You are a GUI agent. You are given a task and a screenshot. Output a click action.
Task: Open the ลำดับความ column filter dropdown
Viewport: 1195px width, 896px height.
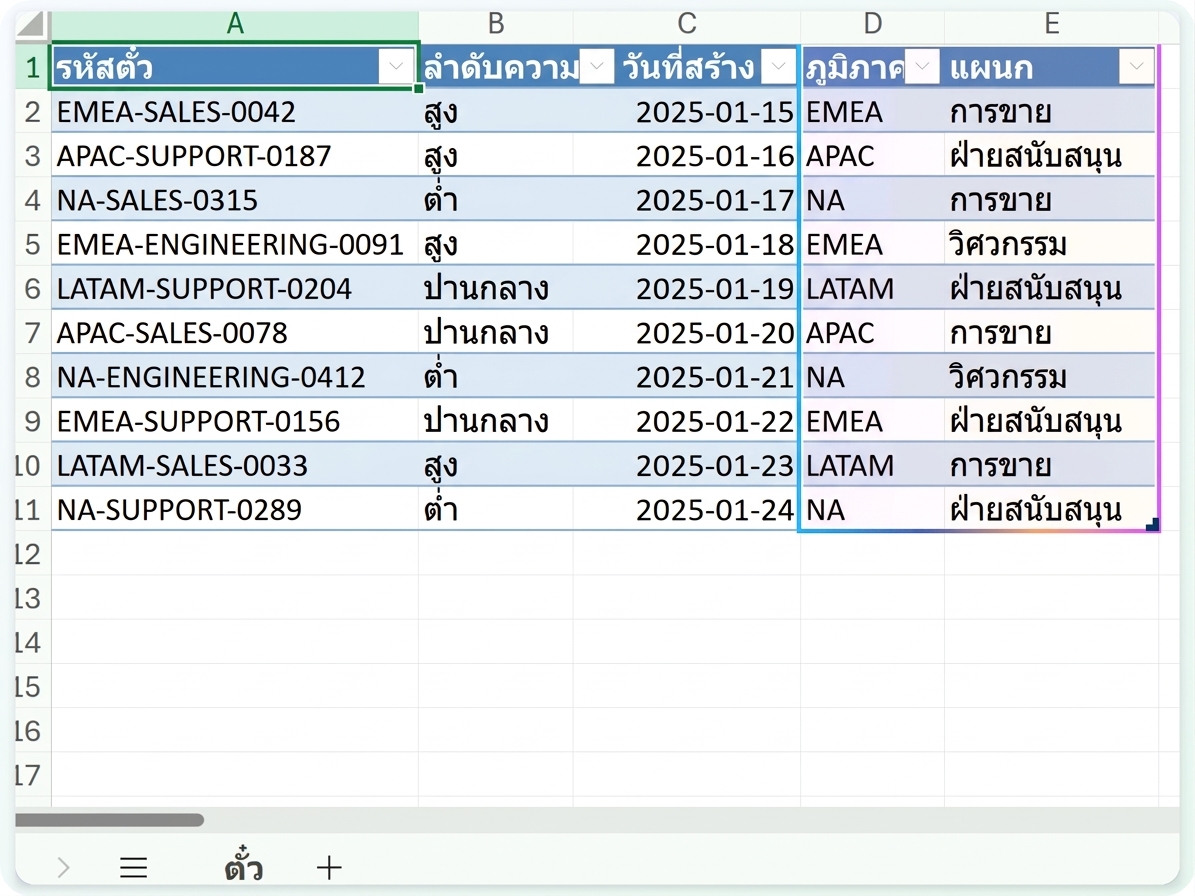click(x=597, y=67)
